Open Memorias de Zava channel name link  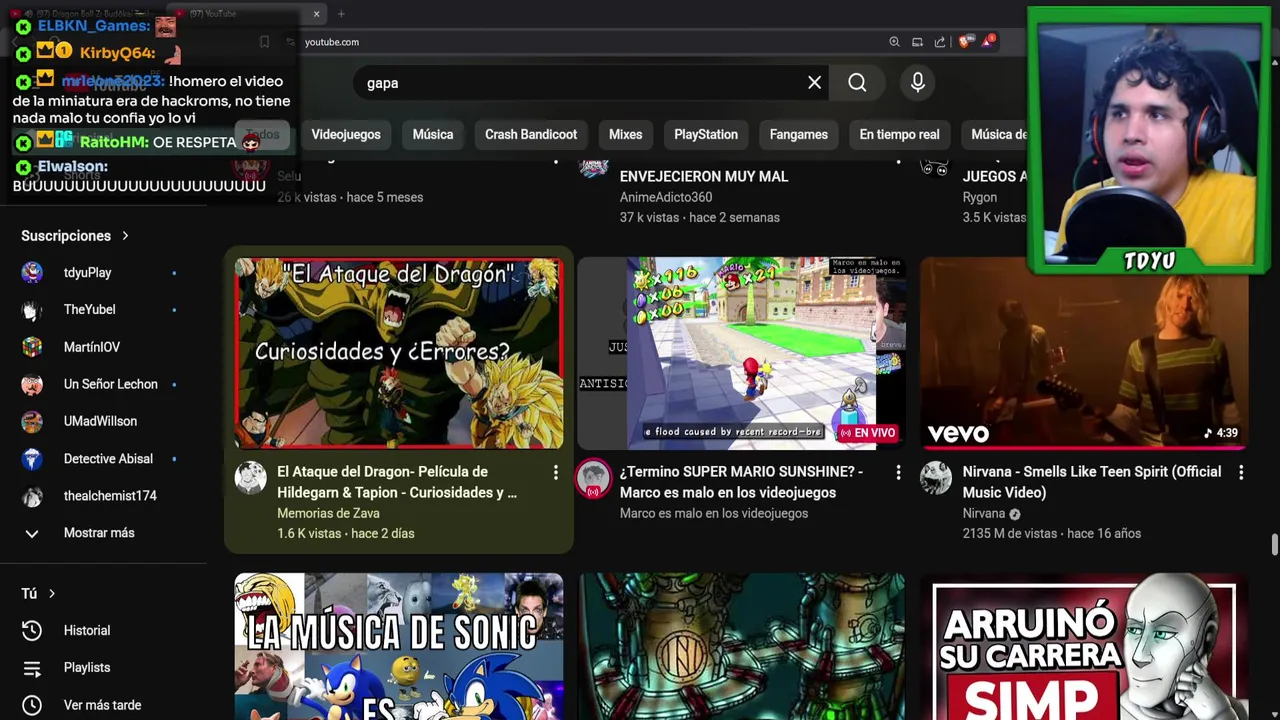coord(328,513)
